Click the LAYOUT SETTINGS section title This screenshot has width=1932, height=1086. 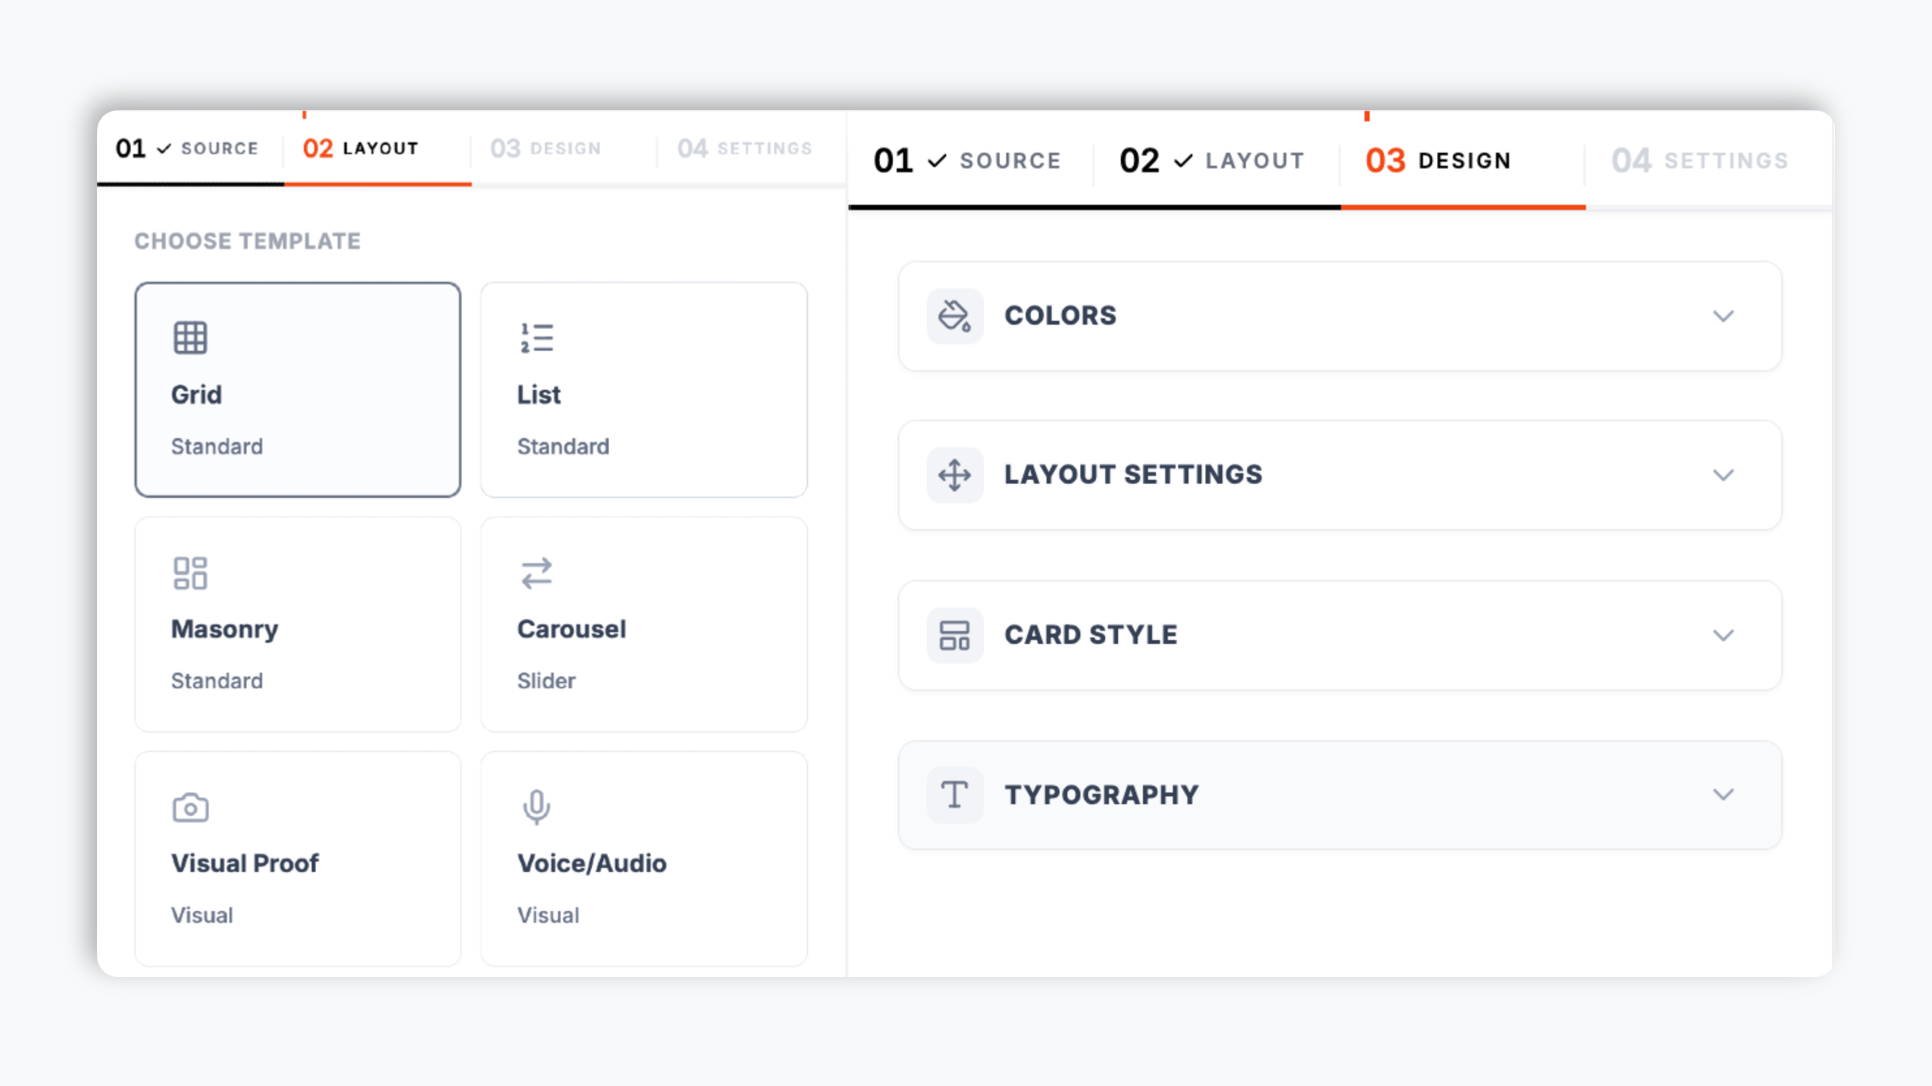point(1133,475)
